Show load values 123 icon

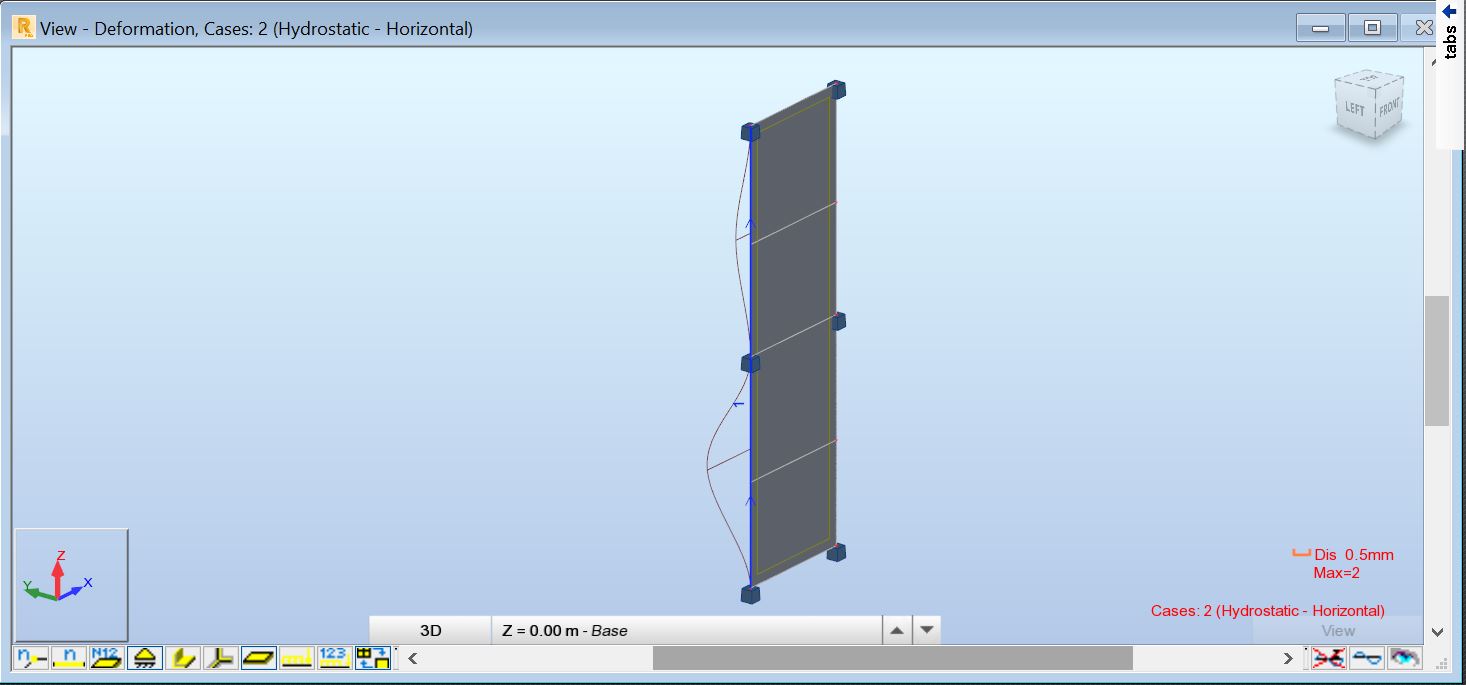(334, 658)
